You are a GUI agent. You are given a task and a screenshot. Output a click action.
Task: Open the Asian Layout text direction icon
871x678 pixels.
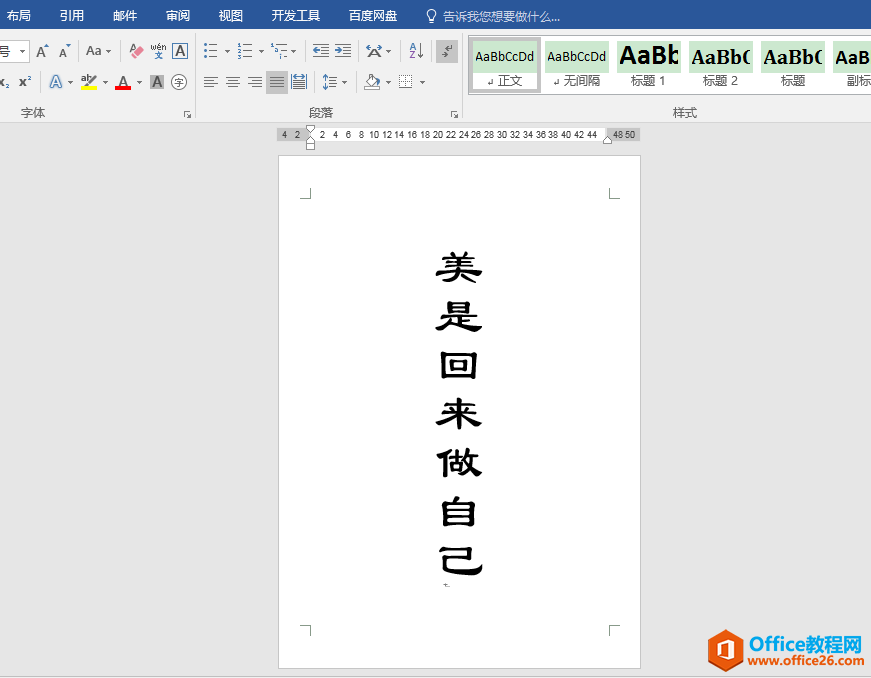coord(374,51)
